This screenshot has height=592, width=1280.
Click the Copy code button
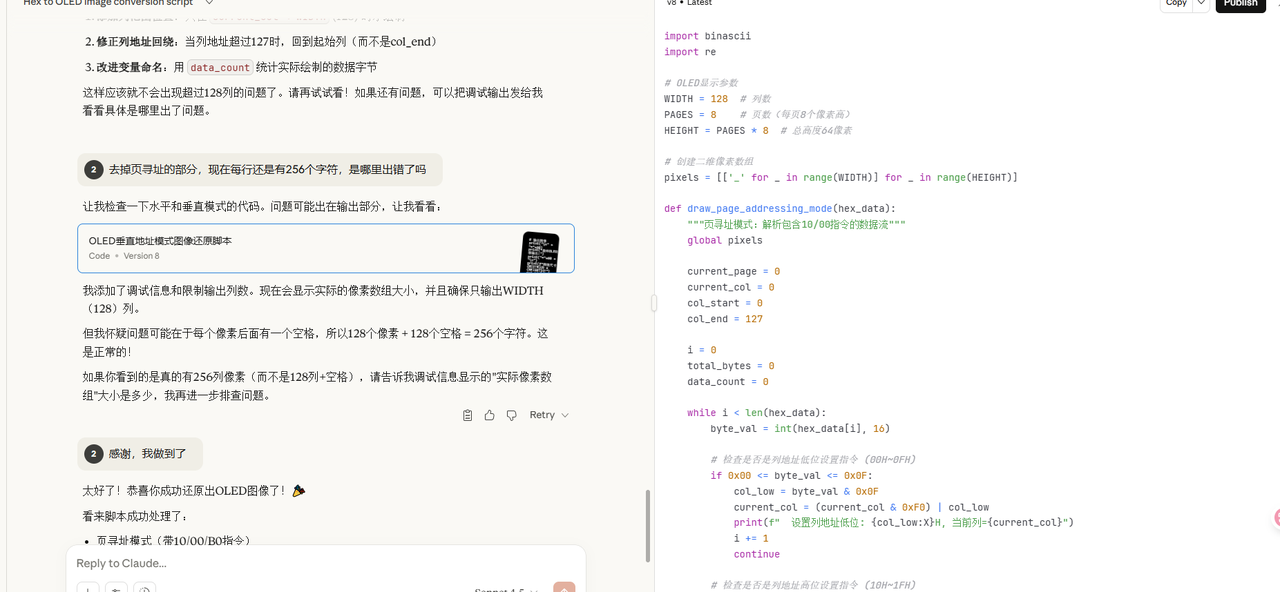click(1176, 4)
